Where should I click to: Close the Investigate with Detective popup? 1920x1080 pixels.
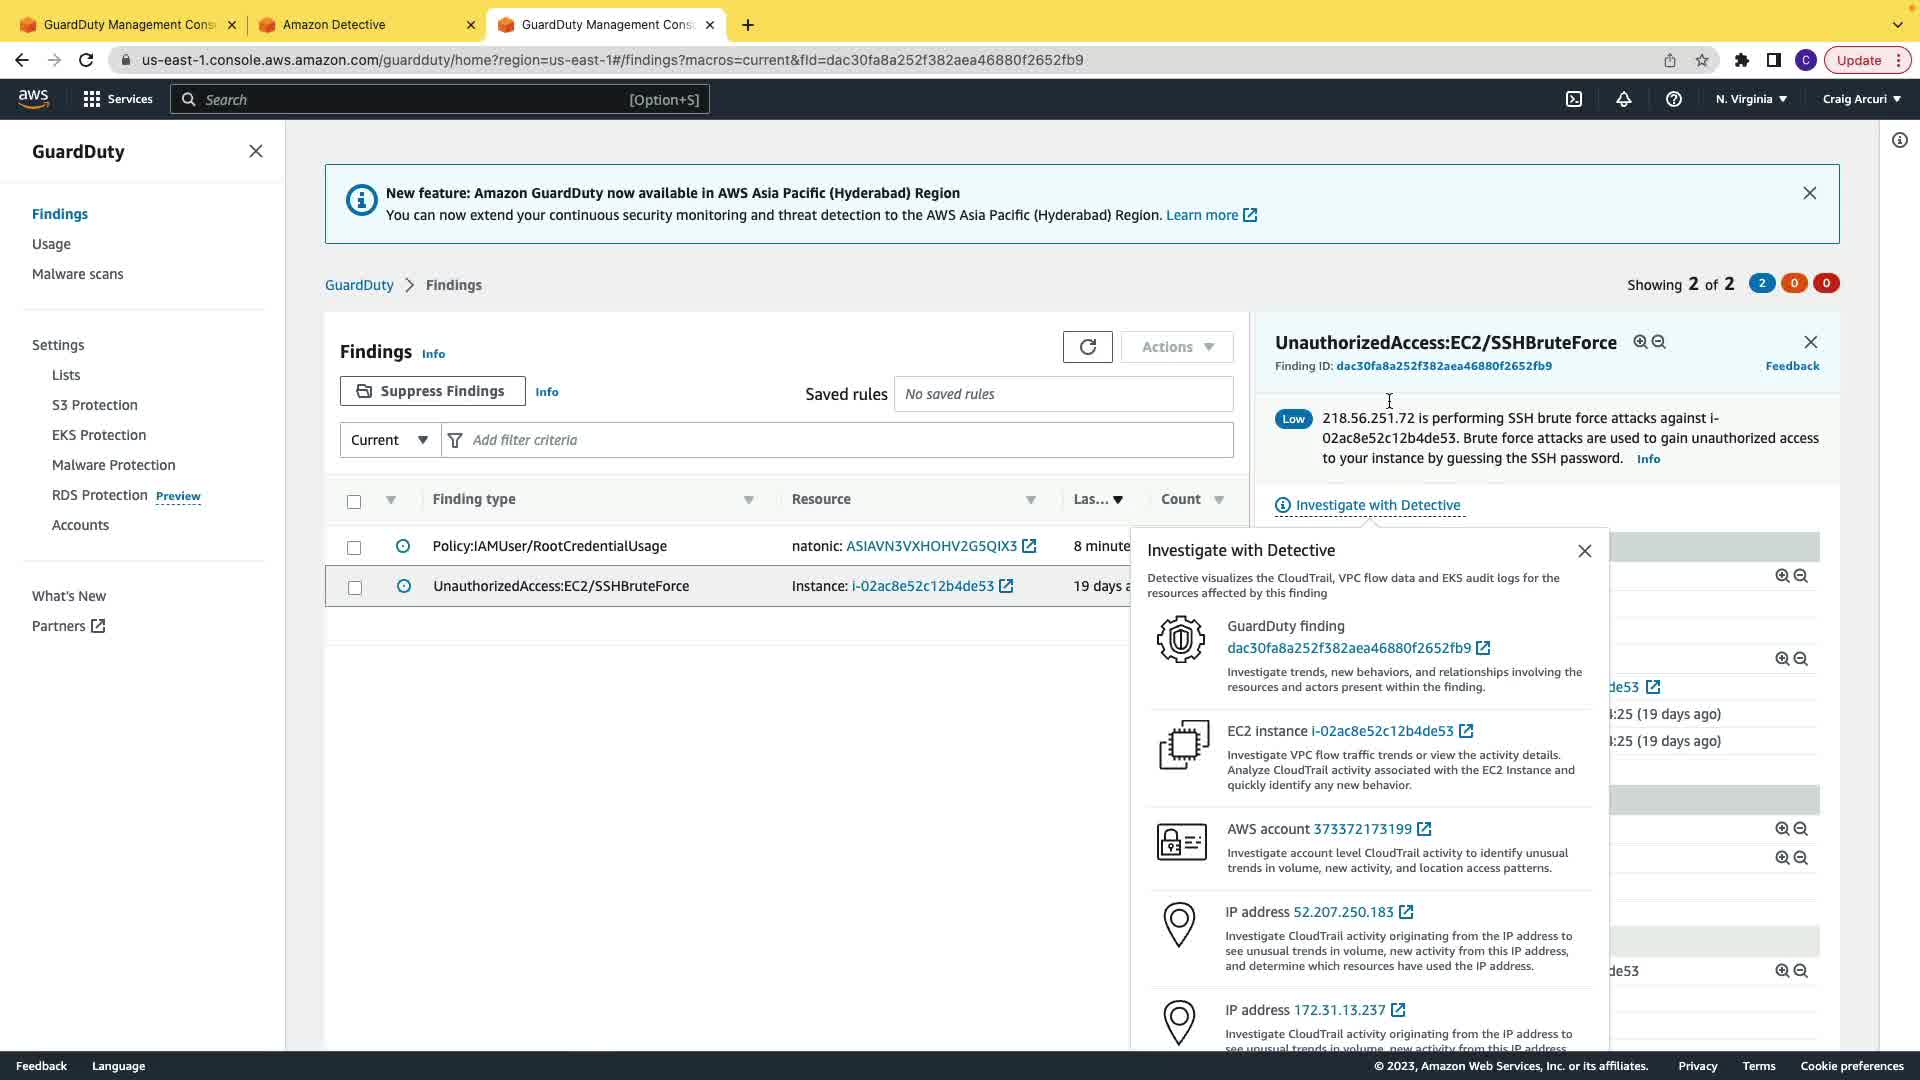[1584, 551]
